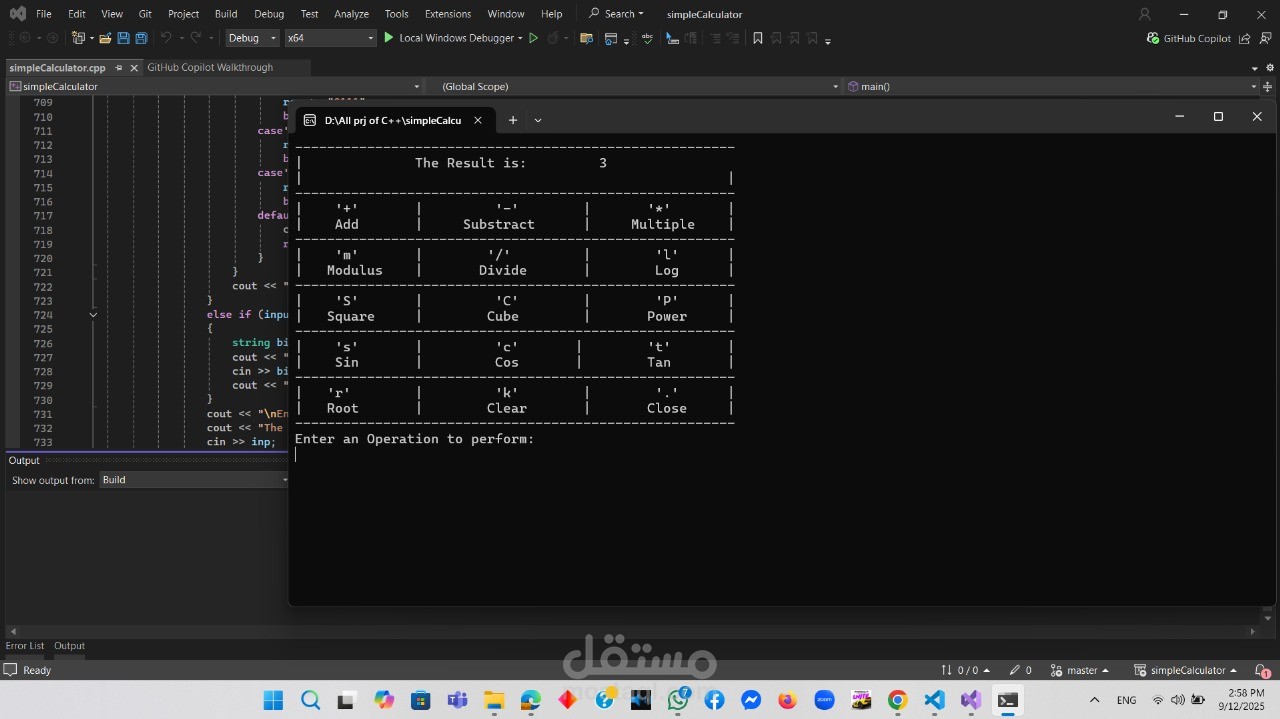Click the New Project icon in toolbar
The width and height of the screenshot is (1280, 719).
click(x=78, y=38)
